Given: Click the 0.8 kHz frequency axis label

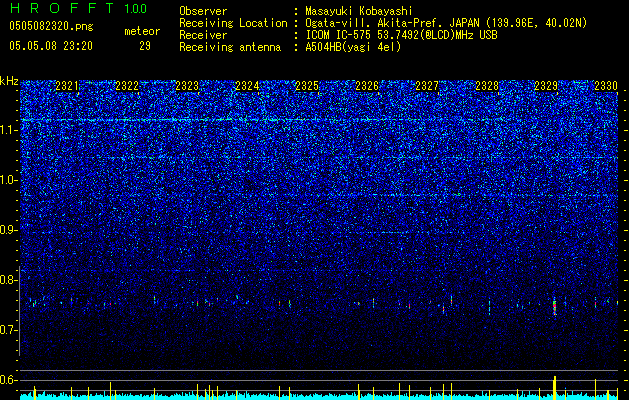Looking at the screenshot, I should 9,280.
